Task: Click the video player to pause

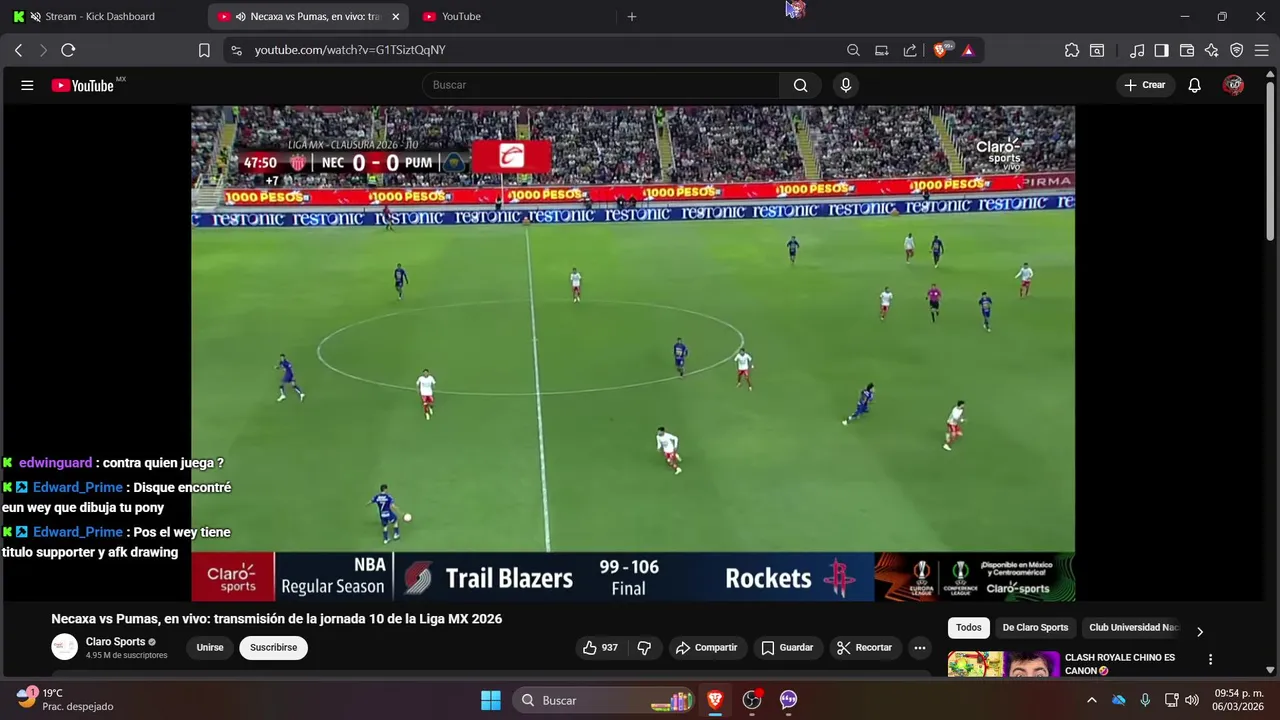Action: pyautogui.click(x=633, y=353)
